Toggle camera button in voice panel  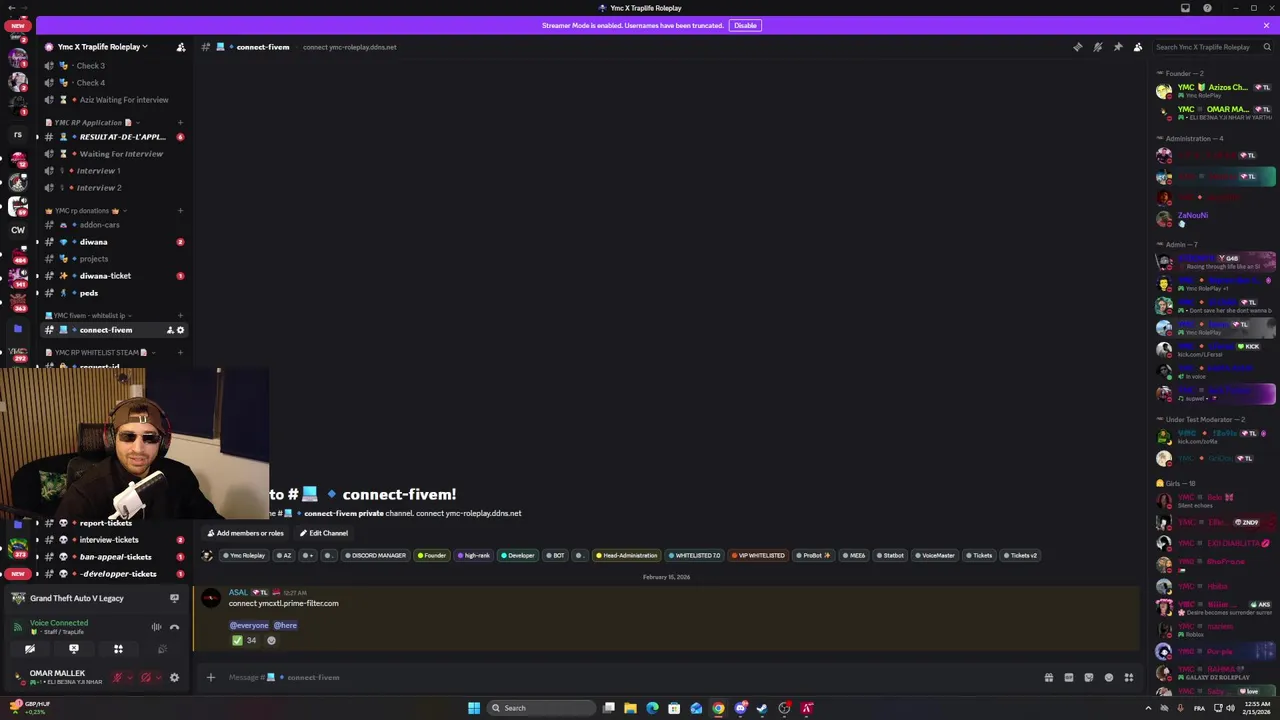point(30,649)
